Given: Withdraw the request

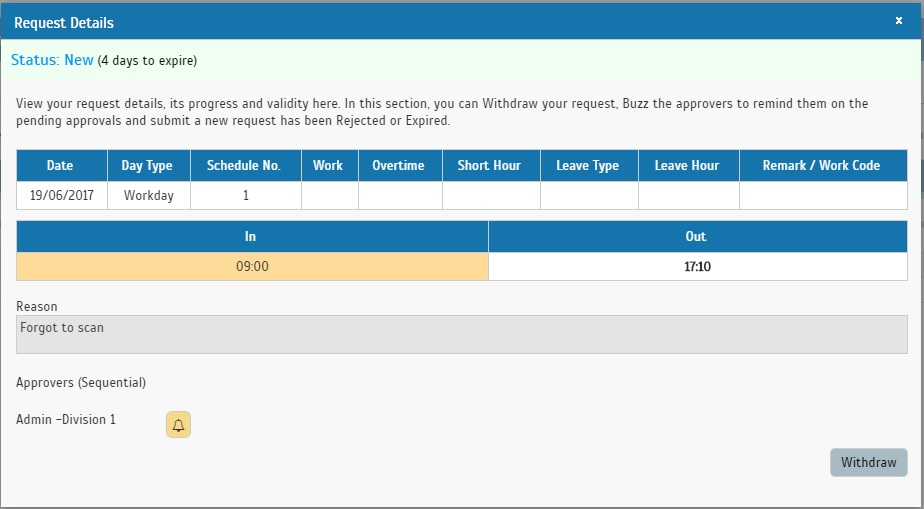Looking at the screenshot, I should pos(869,462).
